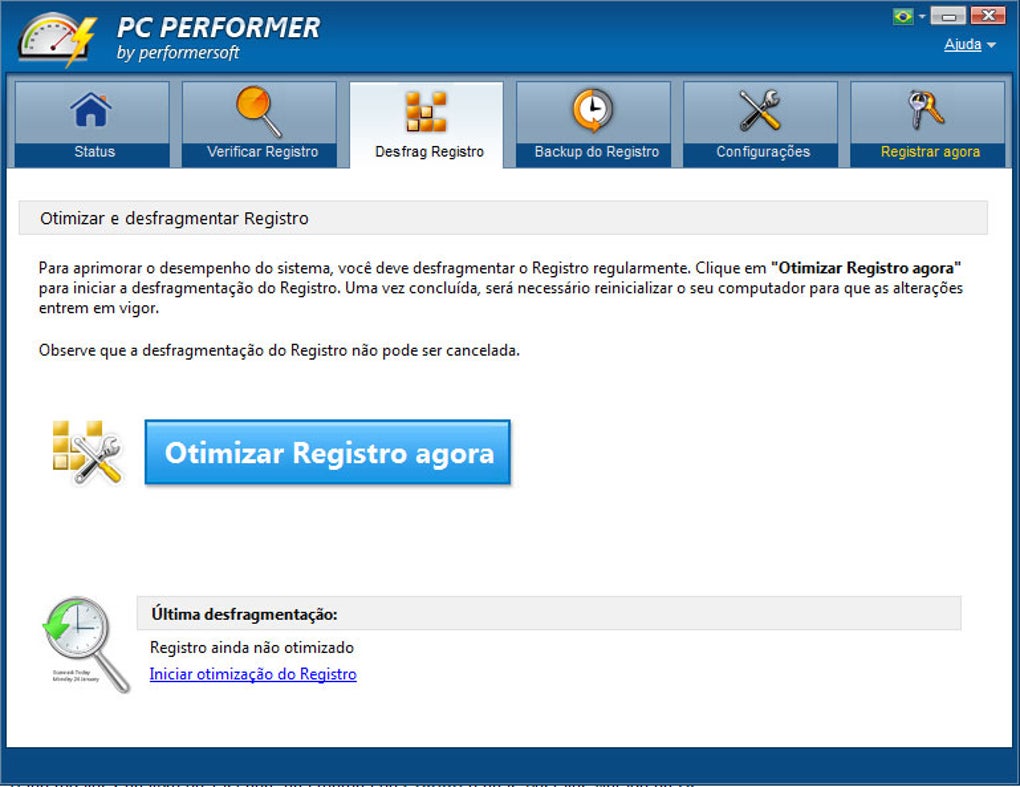Image resolution: width=1020 pixels, height=787 pixels.
Task: Click the blocks-and-tools icon beside Otimizar button
Action: pos(87,452)
